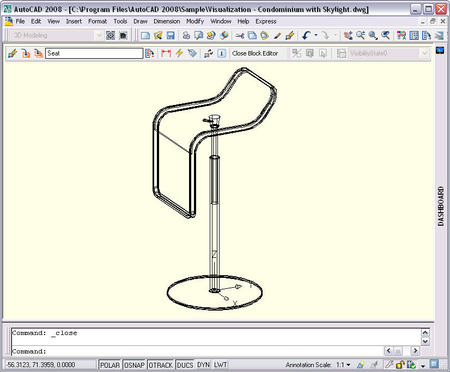The height and width of the screenshot is (372, 450).
Task: Open the Express menu
Action: point(266,21)
